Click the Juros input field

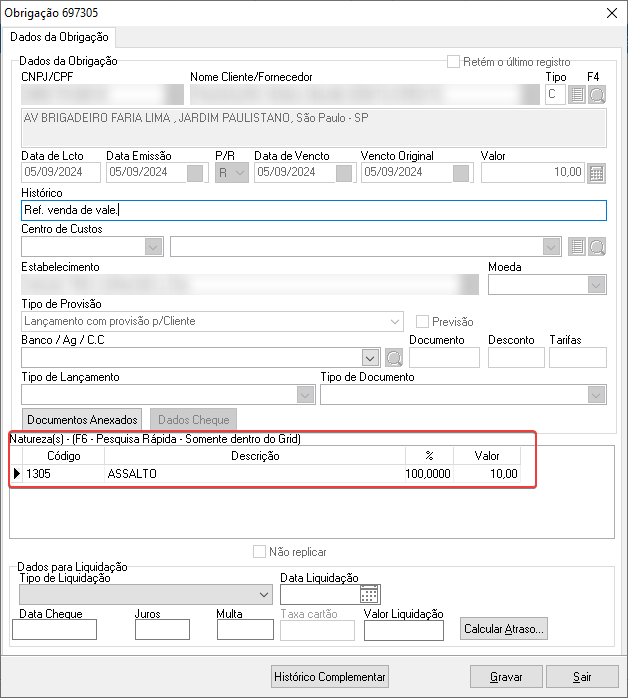tap(162, 630)
